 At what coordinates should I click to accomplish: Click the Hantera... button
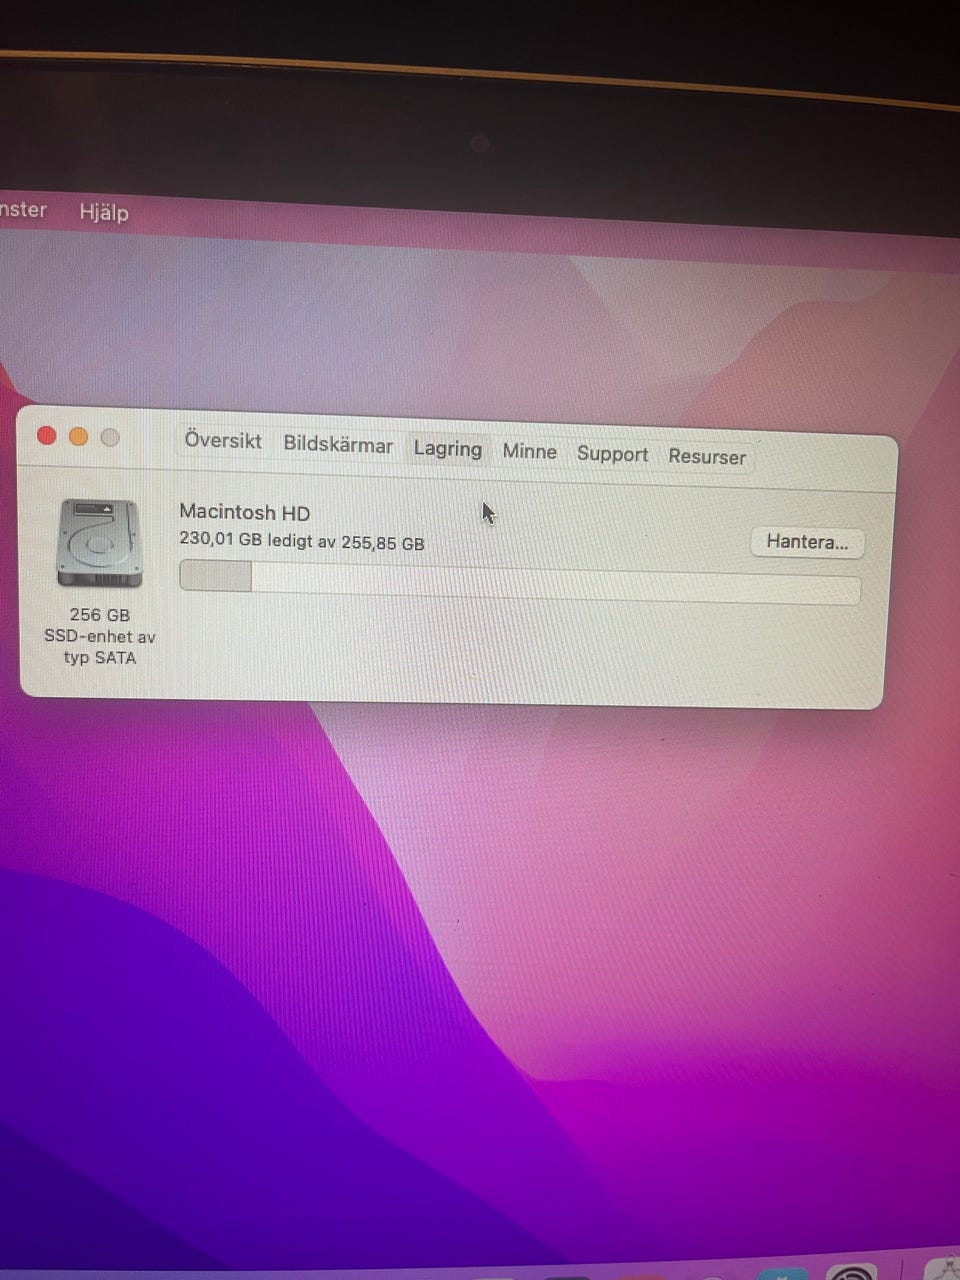[807, 542]
